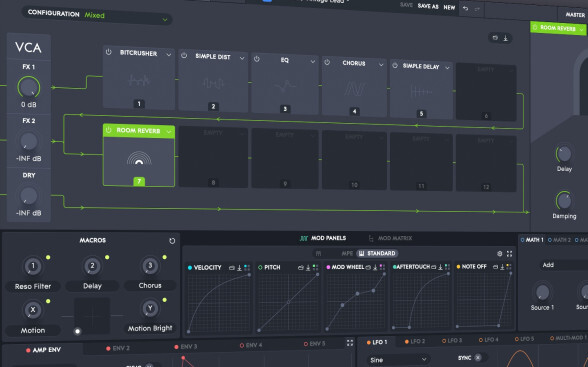The height and width of the screenshot is (367, 588).
Task: Open mod panels settings gear
Action: tap(500, 254)
